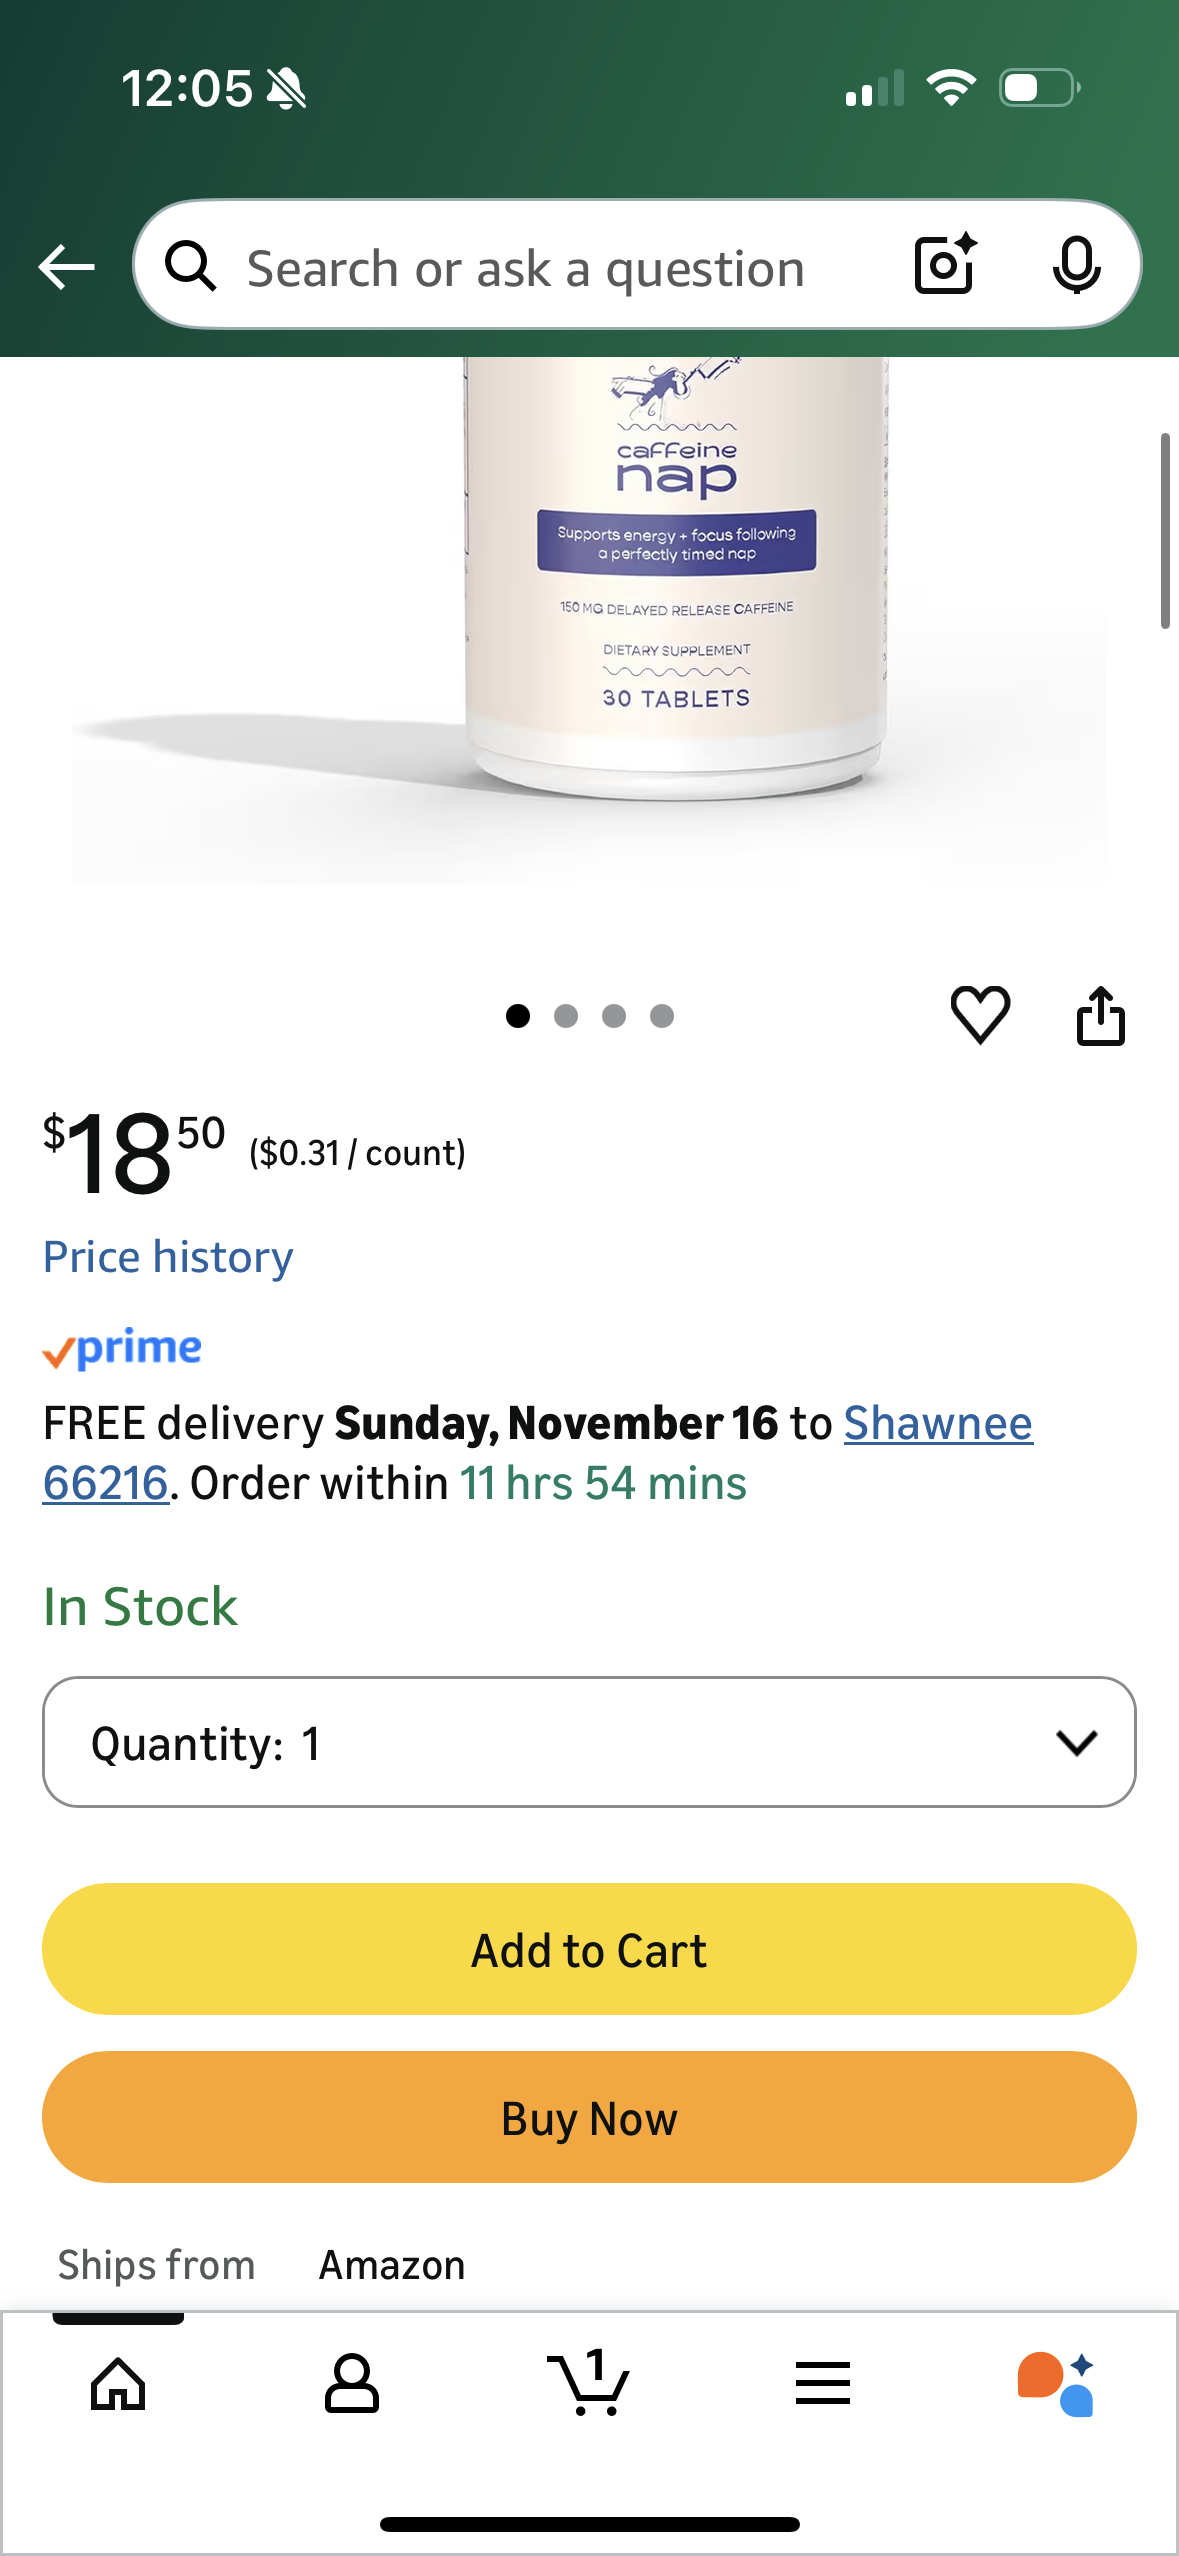Viewport: 1179px width, 2556px height.
Task: Open the hamburger menu tab
Action: coord(822,2384)
